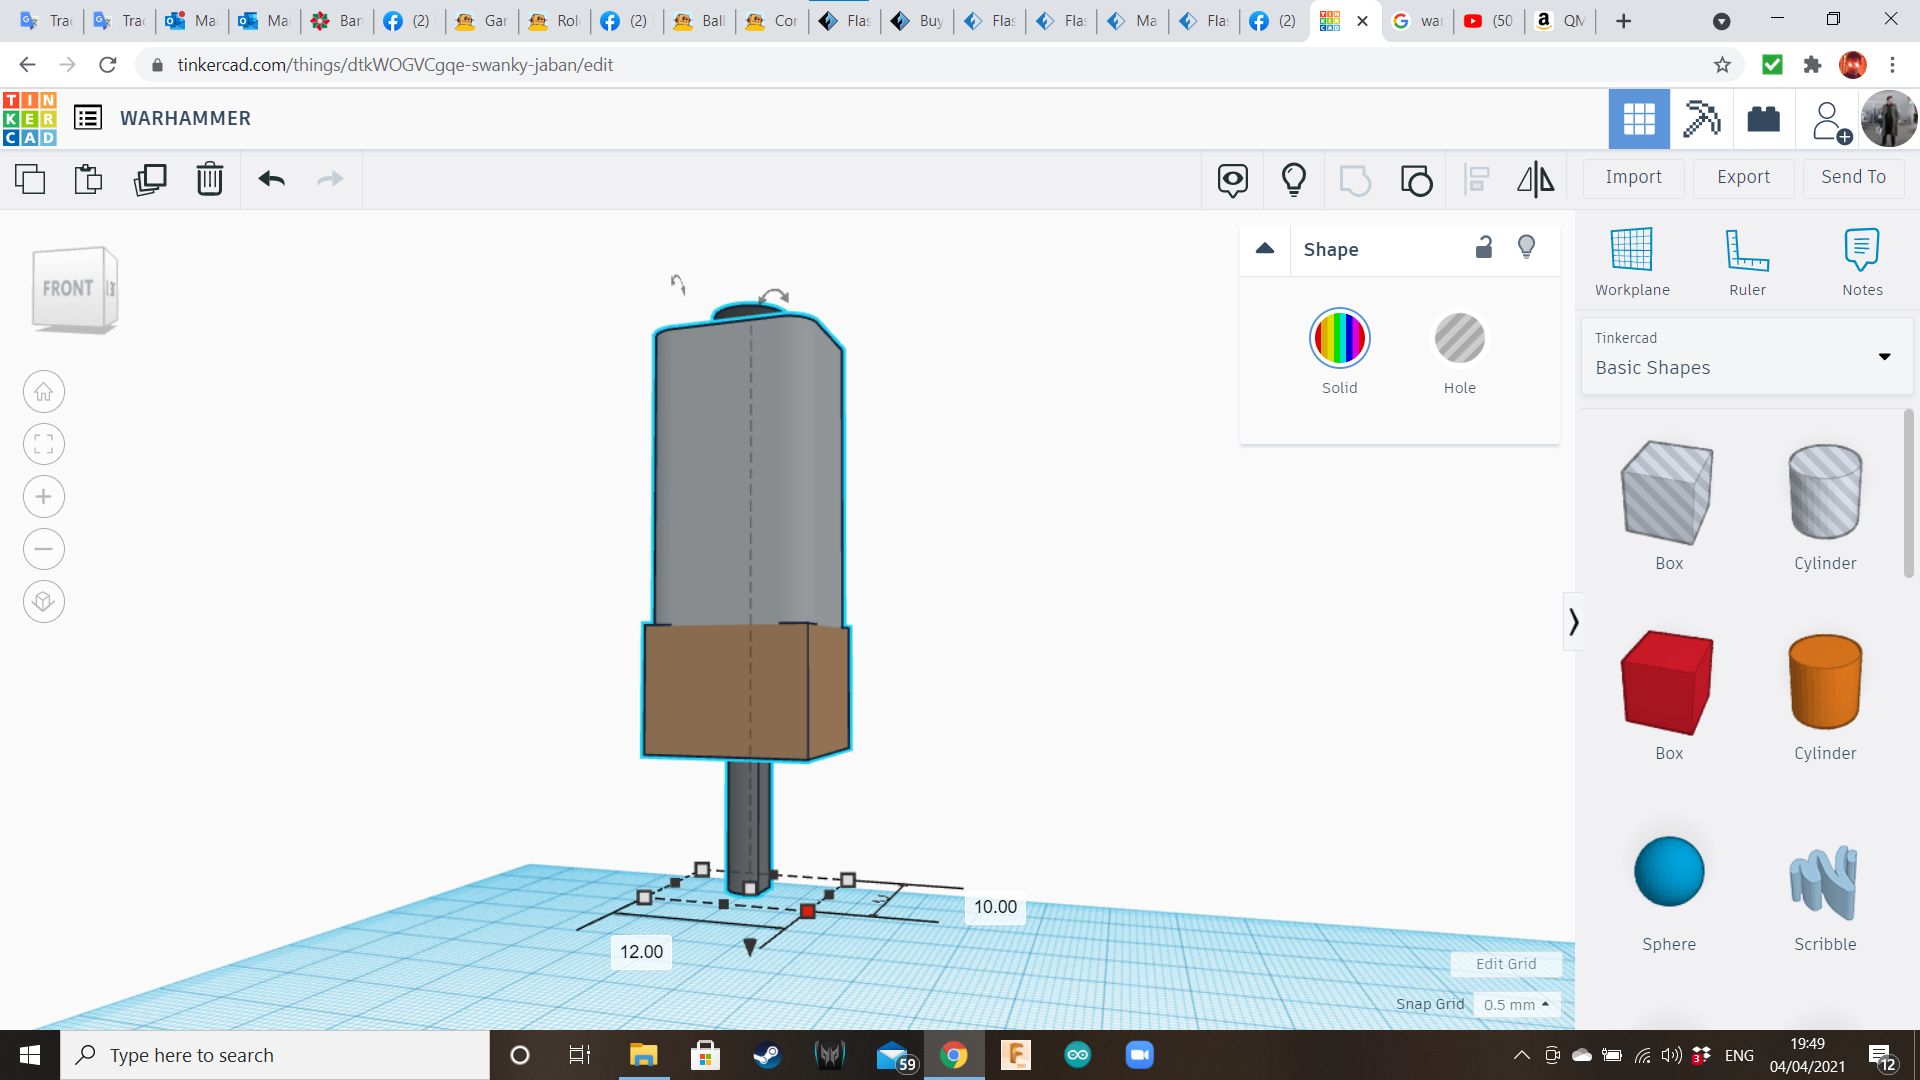Screen dimensions: 1920x1080
Task: Click the Edit Grid button
Action: tap(1506, 964)
